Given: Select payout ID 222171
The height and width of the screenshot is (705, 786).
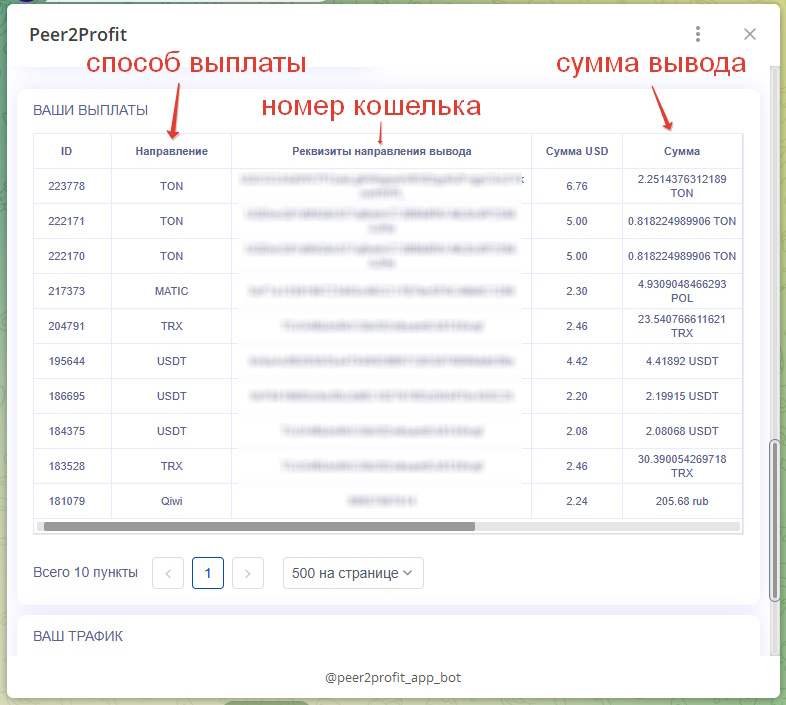Looking at the screenshot, I should (x=67, y=221).
